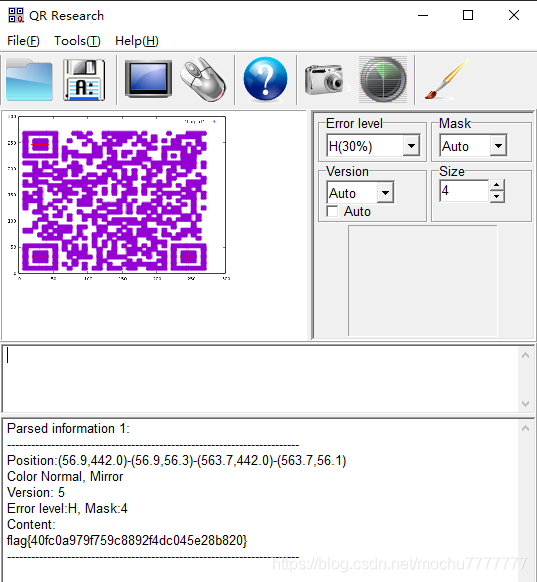Toggle the Auto checkbox under Version
Image resolution: width=537 pixels, height=582 pixels.
point(332,212)
